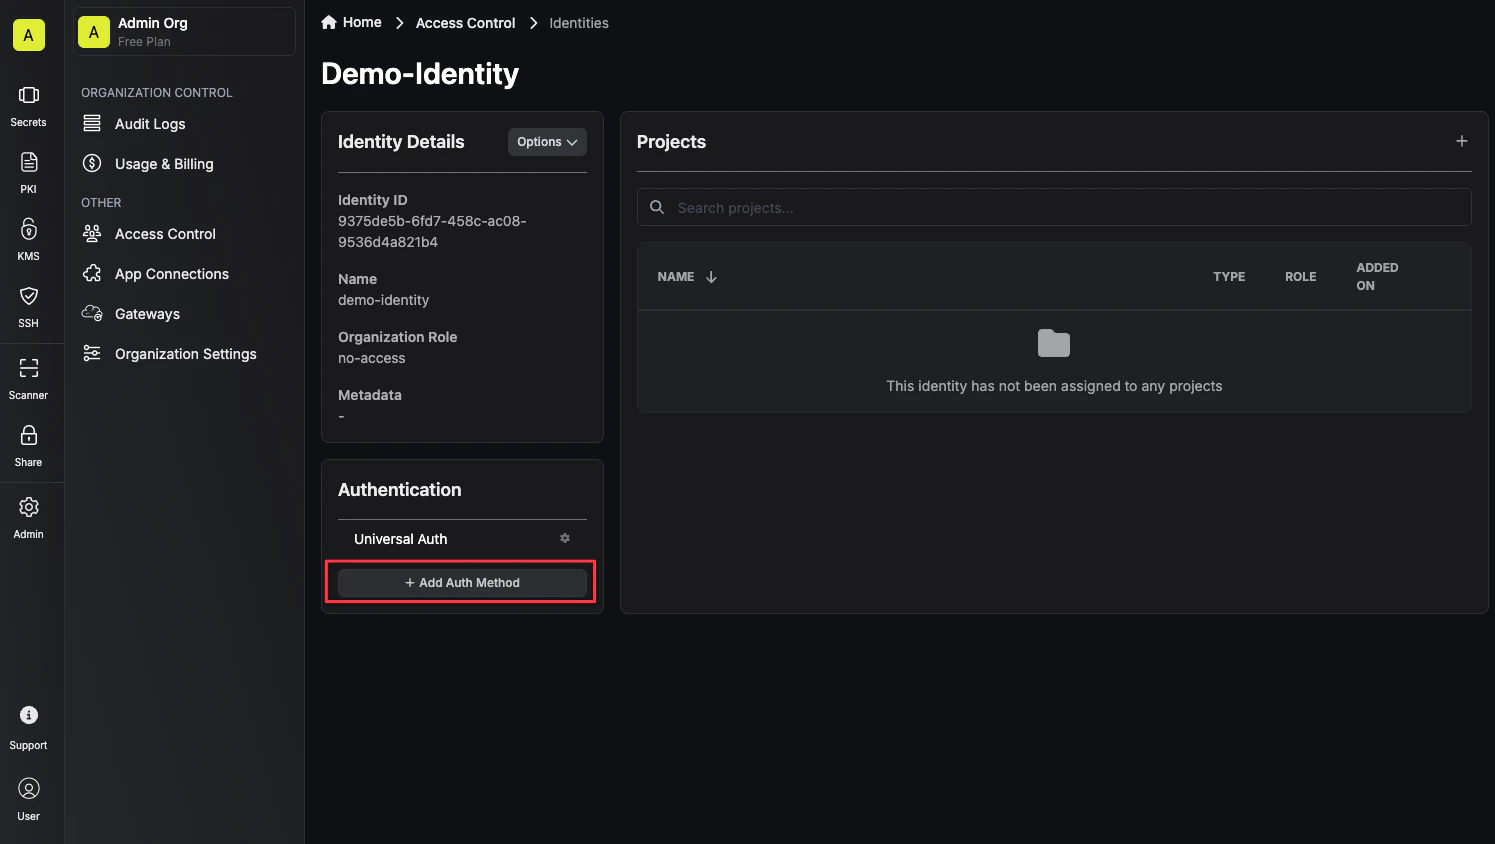Click the Identities breadcrumb
This screenshot has width=1495, height=844.
[579, 23]
